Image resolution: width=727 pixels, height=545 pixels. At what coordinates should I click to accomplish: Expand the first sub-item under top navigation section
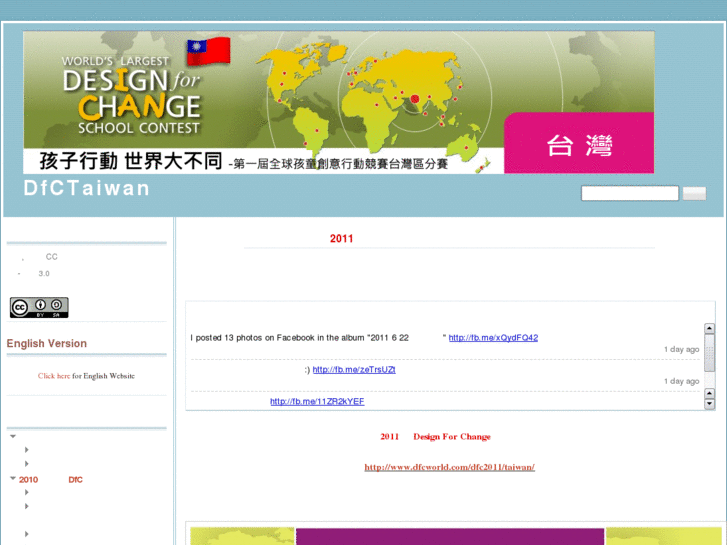point(26,449)
